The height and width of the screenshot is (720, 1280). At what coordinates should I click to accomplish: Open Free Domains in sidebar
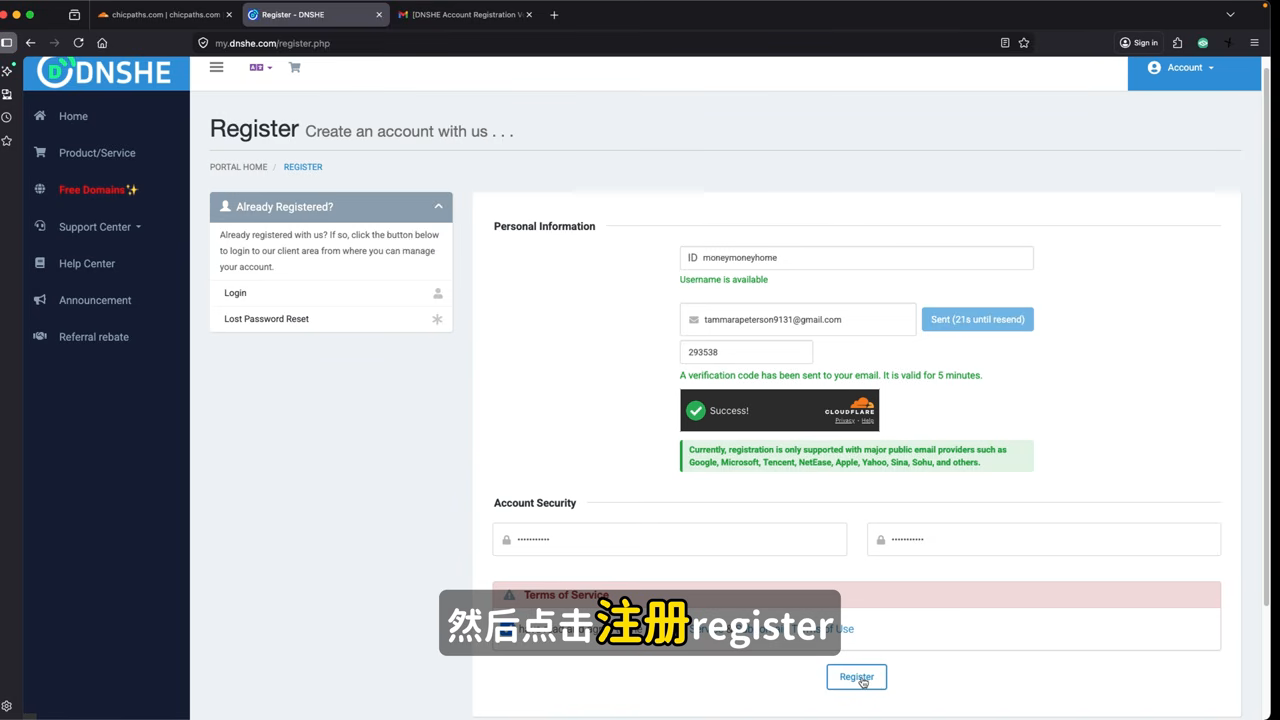pyautogui.click(x=98, y=190)
